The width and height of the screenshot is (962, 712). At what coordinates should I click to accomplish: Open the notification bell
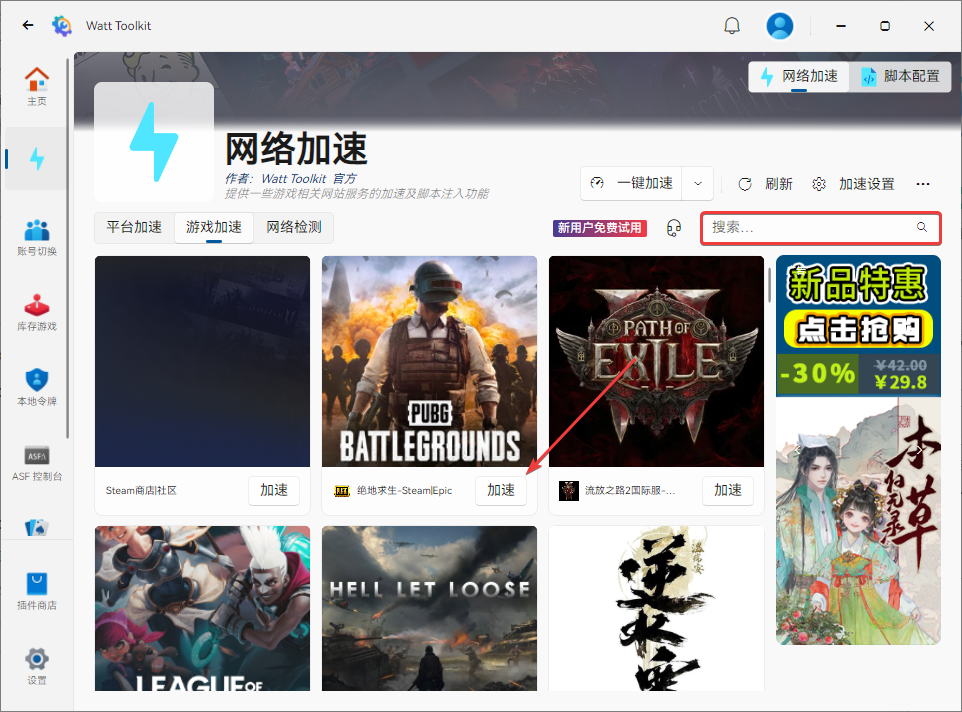click(732, 25)
